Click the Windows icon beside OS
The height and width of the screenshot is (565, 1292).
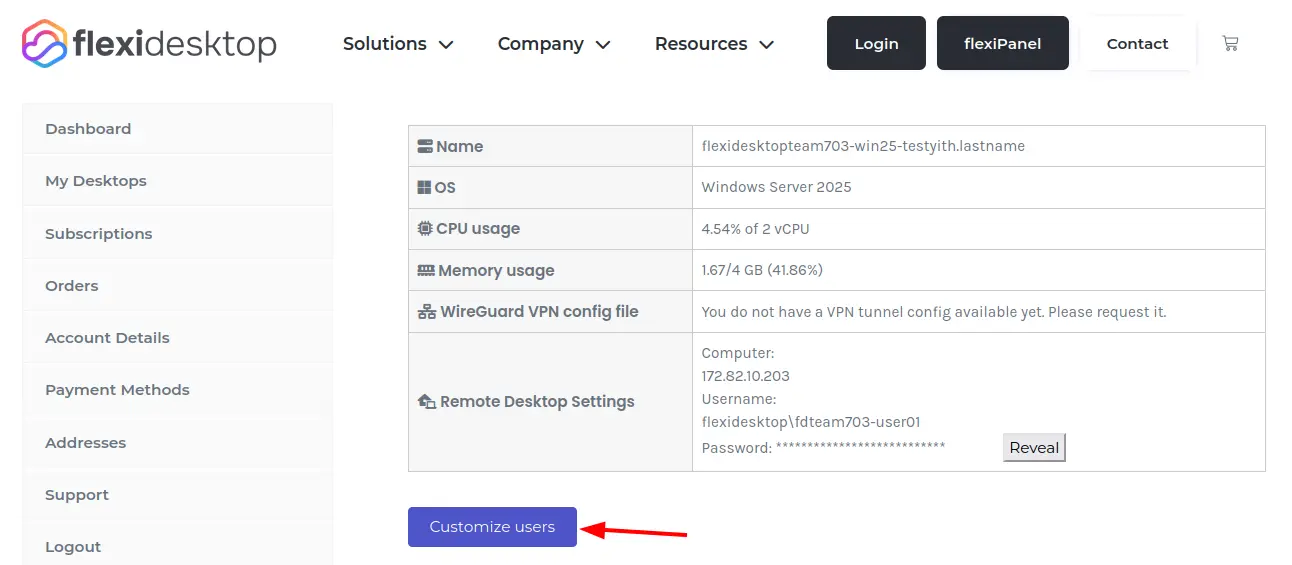click(424, 187)
